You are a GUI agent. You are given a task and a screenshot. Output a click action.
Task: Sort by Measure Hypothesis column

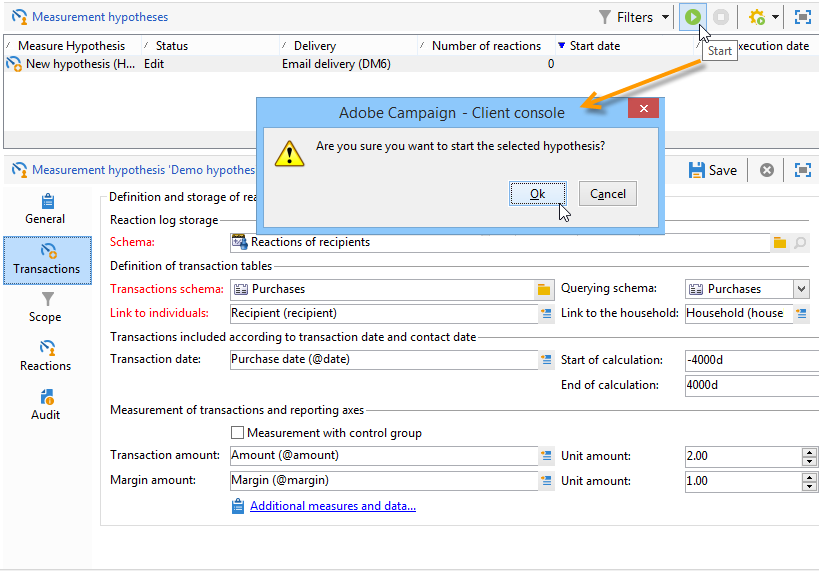pyautogui.click(x=72, y=46)
